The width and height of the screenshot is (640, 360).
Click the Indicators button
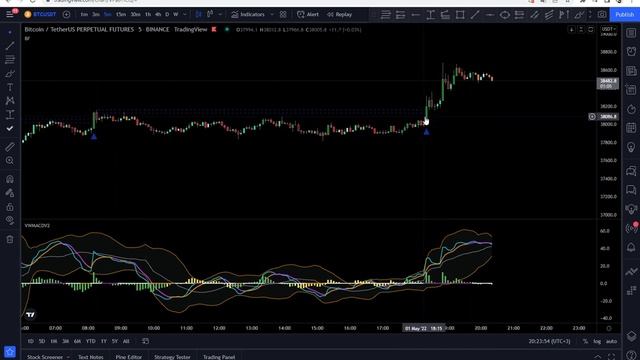coord(248,14)
